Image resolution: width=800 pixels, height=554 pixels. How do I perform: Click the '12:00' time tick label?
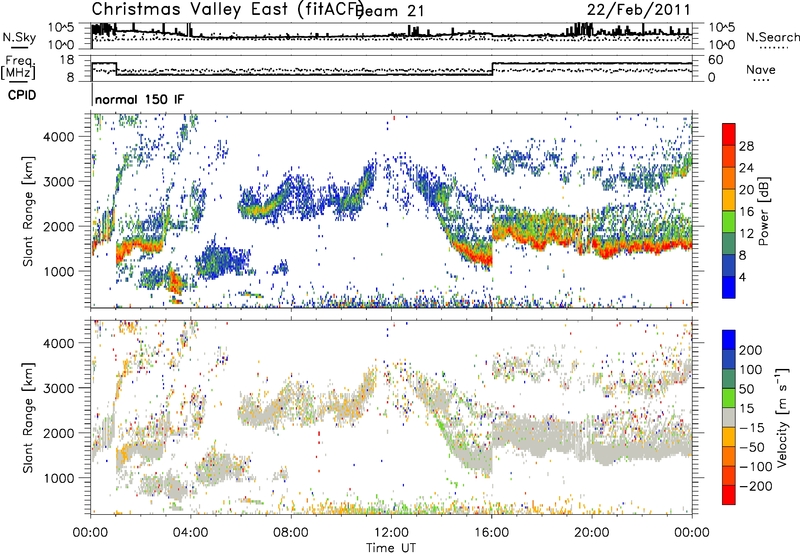pyautogui.click(x=391, y=533)
